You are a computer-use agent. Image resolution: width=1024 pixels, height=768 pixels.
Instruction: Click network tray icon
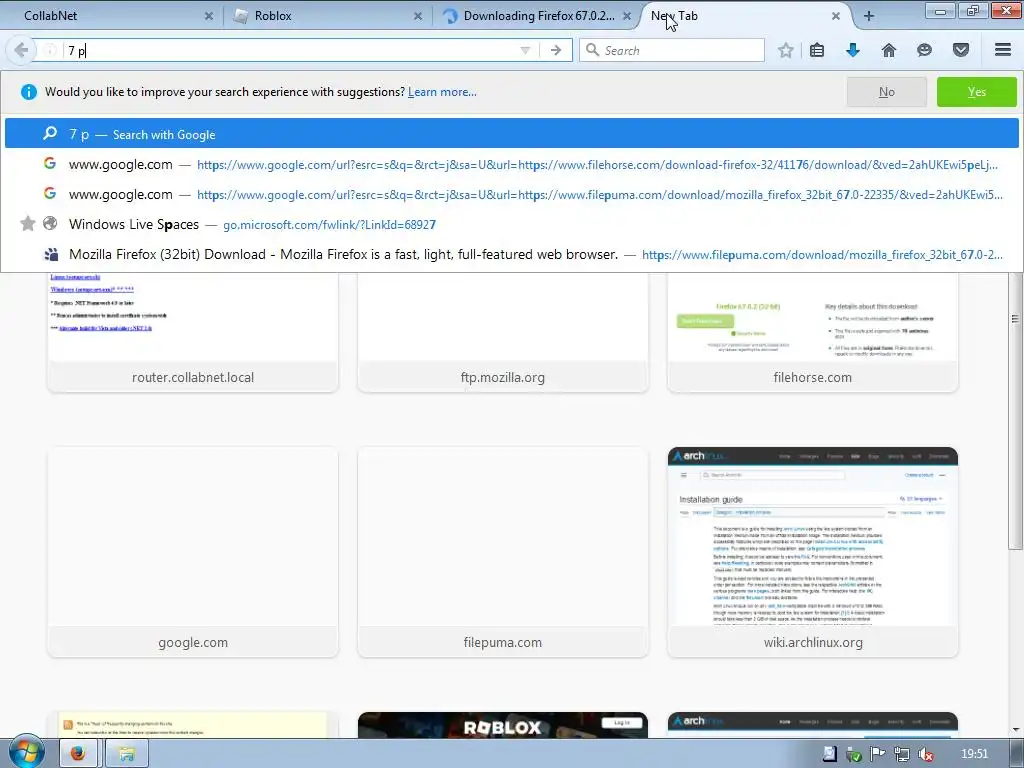902,754
